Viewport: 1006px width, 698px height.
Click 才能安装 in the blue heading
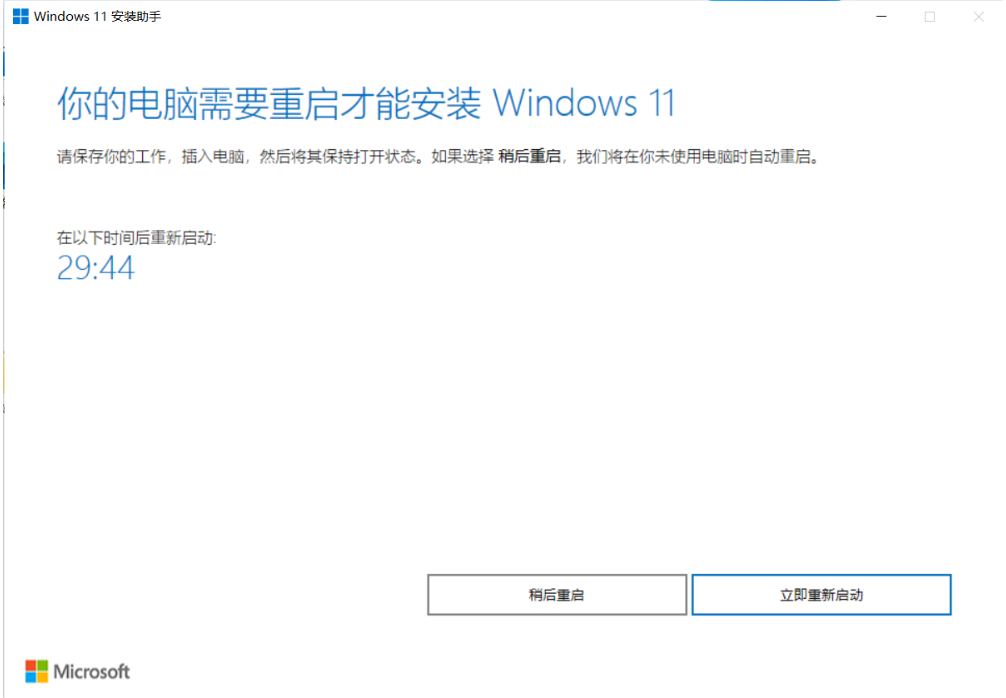[x=411, y=103]
